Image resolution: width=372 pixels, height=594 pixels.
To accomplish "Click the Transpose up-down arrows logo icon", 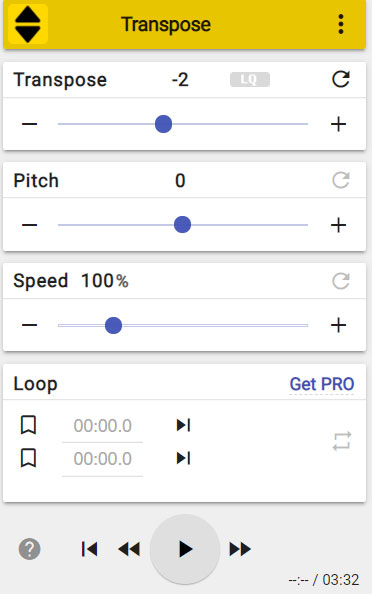I will (28, 24).
